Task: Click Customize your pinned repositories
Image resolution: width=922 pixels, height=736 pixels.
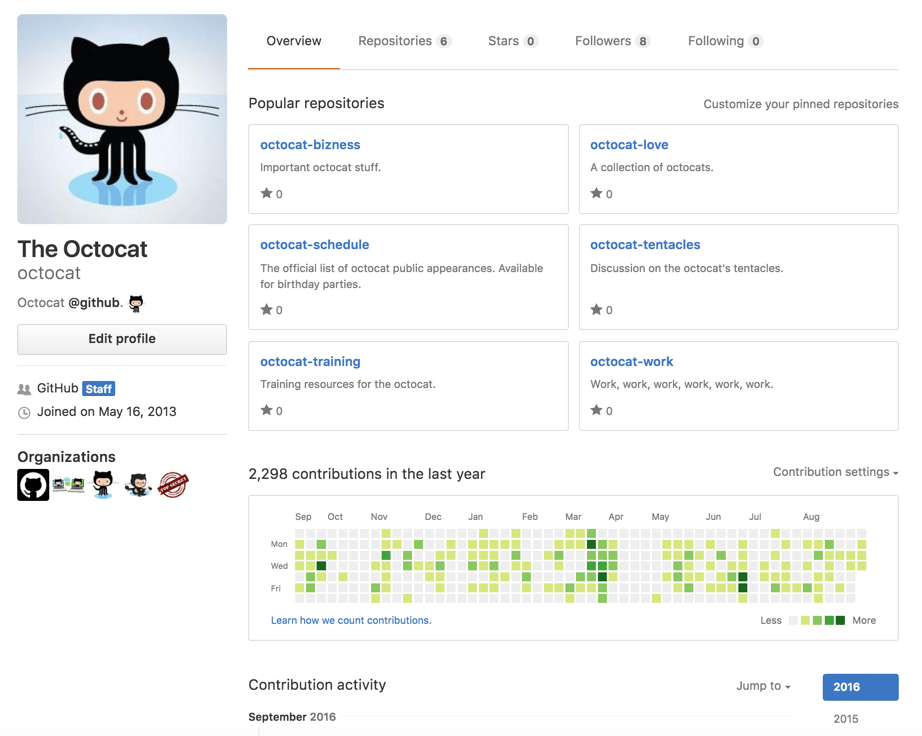Action: pos(801,104)
